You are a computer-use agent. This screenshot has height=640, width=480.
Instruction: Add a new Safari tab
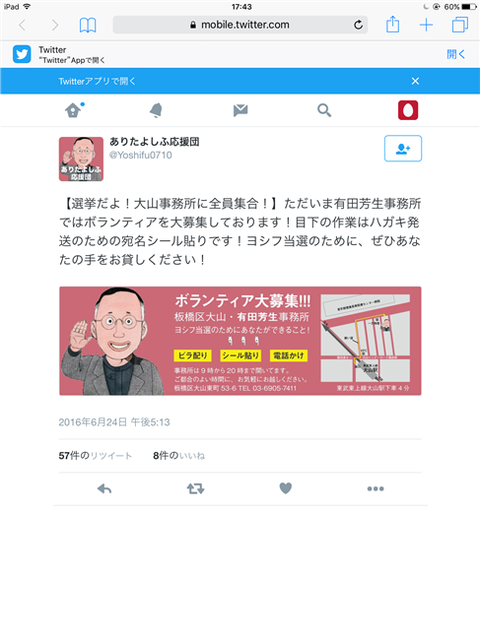click(x=426, y=25)
